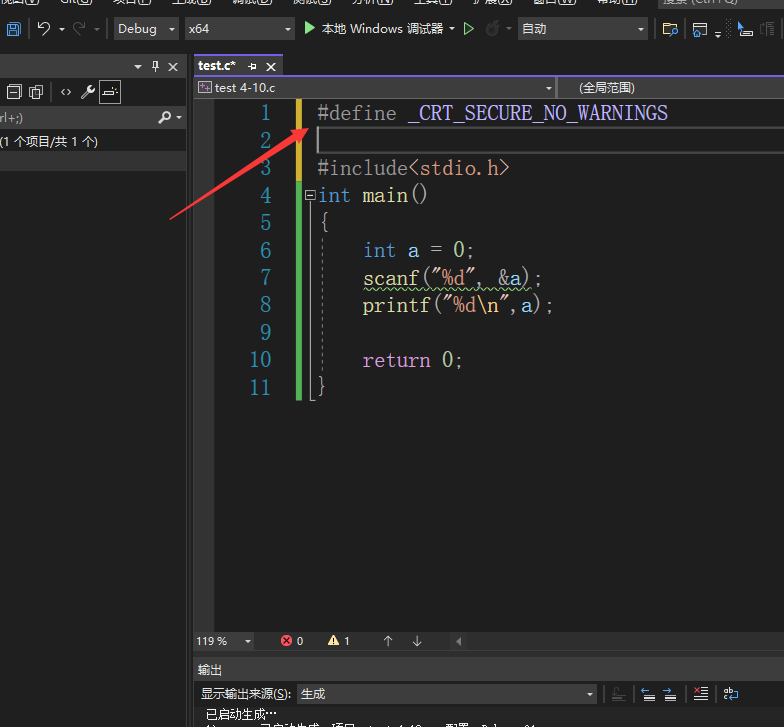Open the 显示输出来源 dropdown showing 生成
This screenshot has width=784, height=727.
[446, 694]
